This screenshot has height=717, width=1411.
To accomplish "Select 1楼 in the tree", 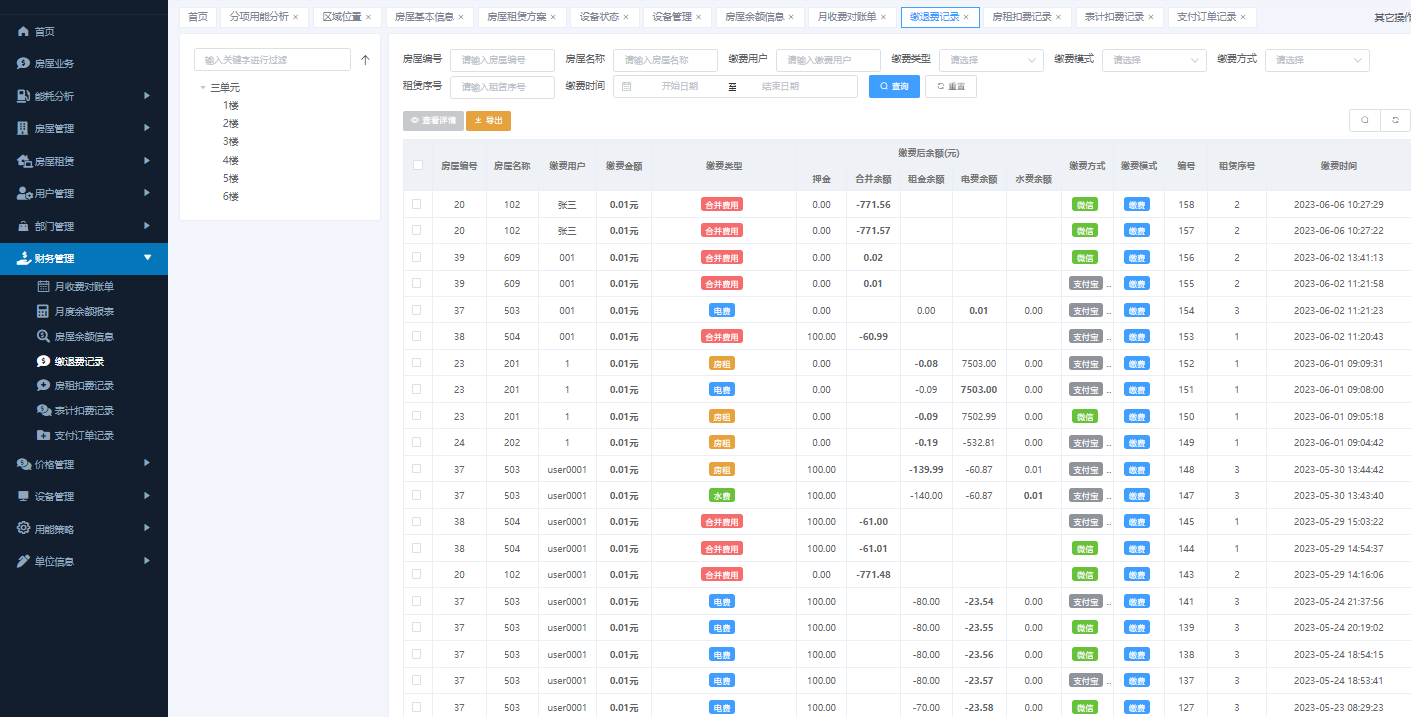I will click(231, 105).
